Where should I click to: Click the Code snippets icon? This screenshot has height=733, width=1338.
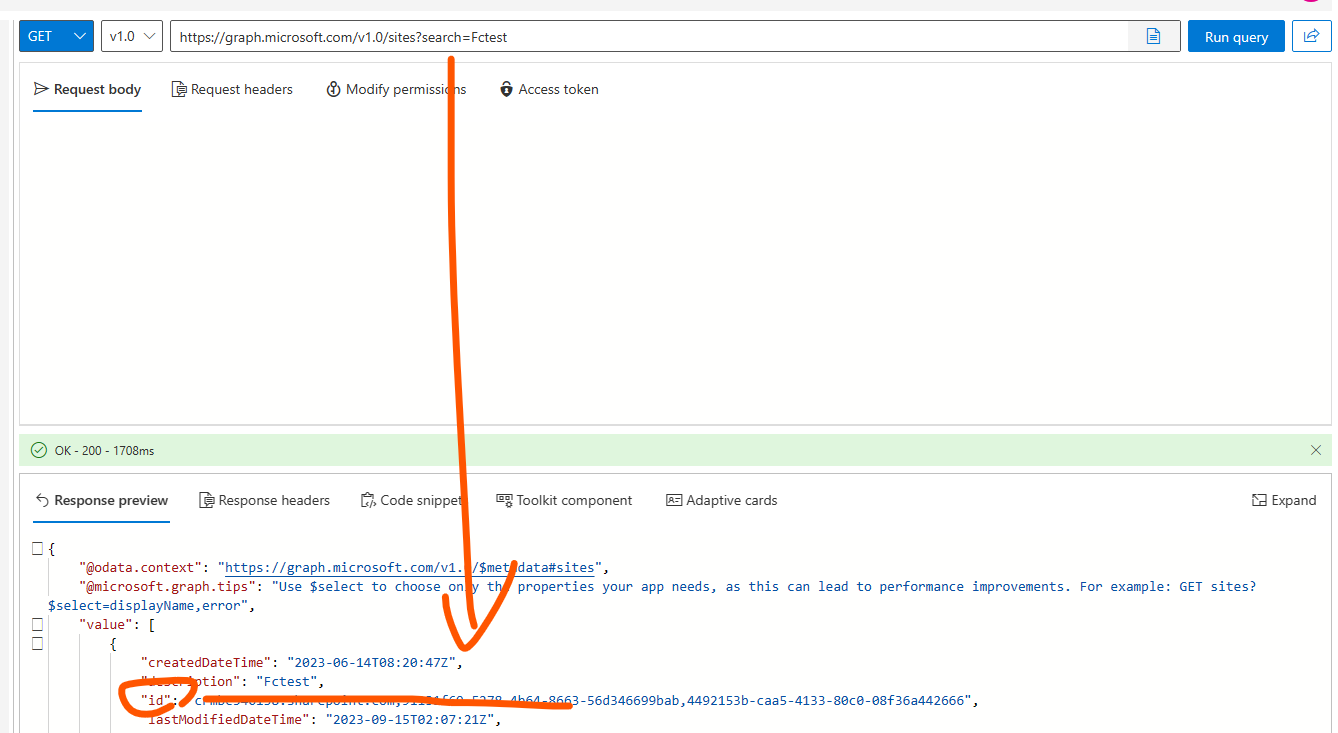(368, 500)
